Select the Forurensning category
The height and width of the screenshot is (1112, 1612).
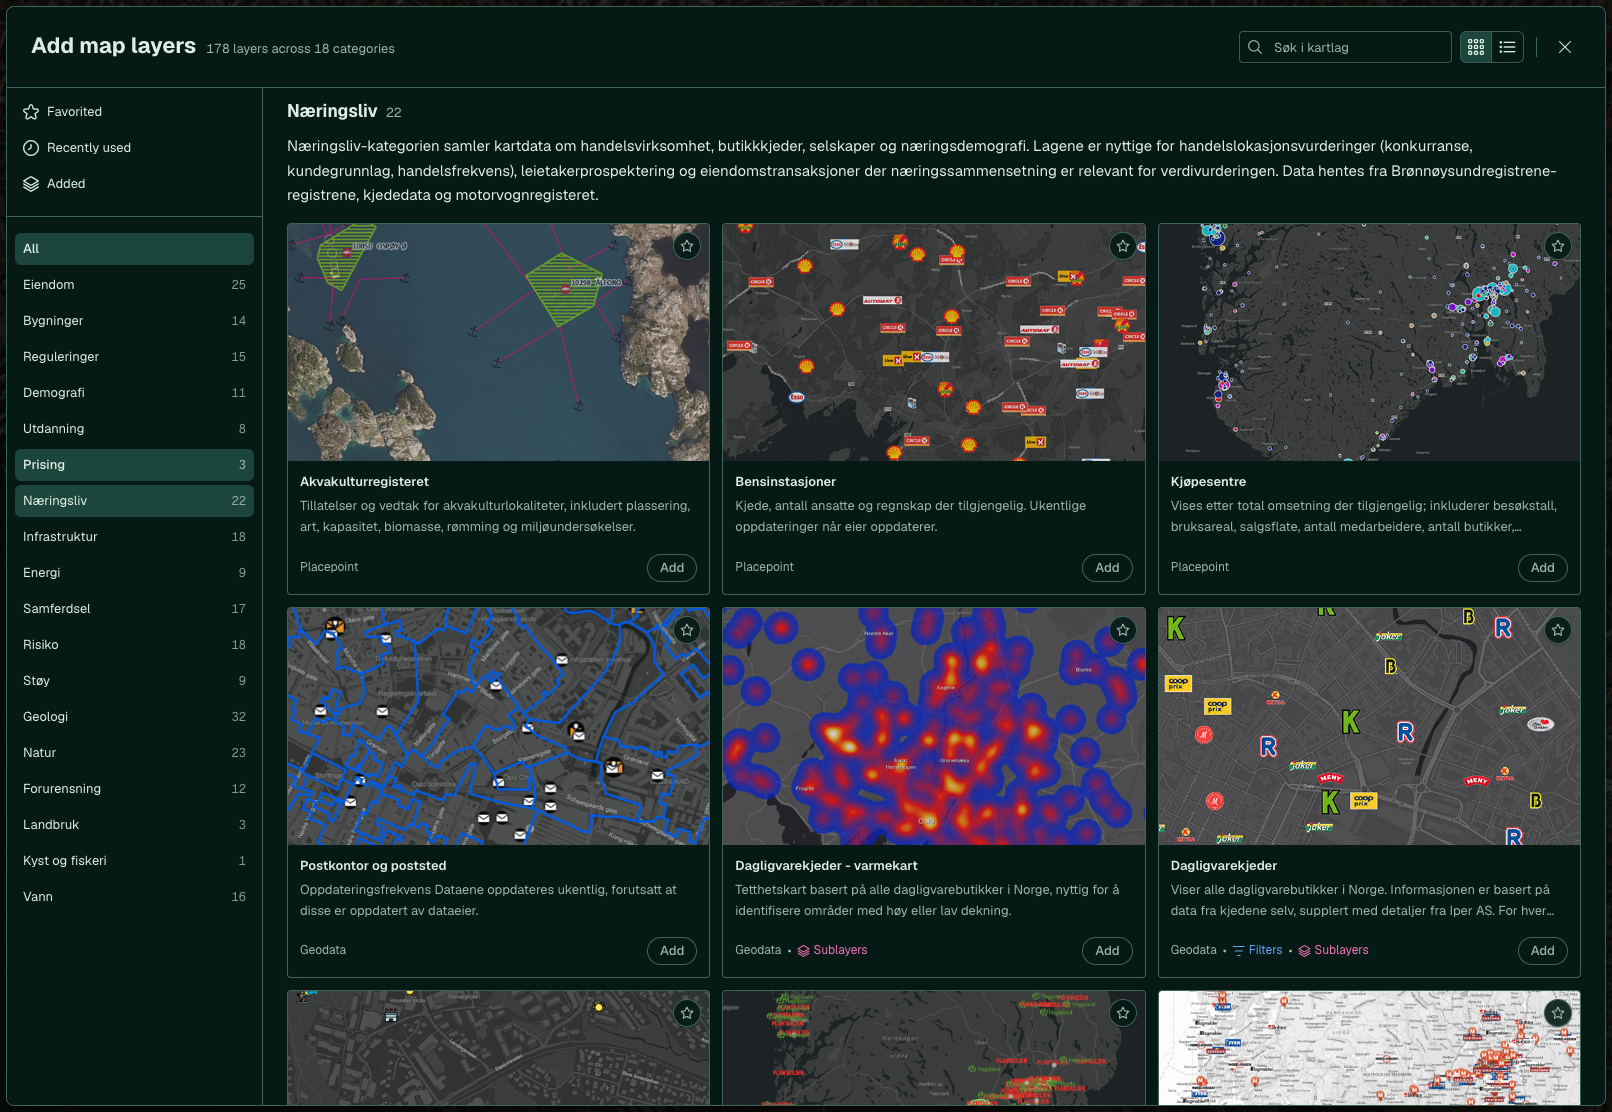coord(134,789)
